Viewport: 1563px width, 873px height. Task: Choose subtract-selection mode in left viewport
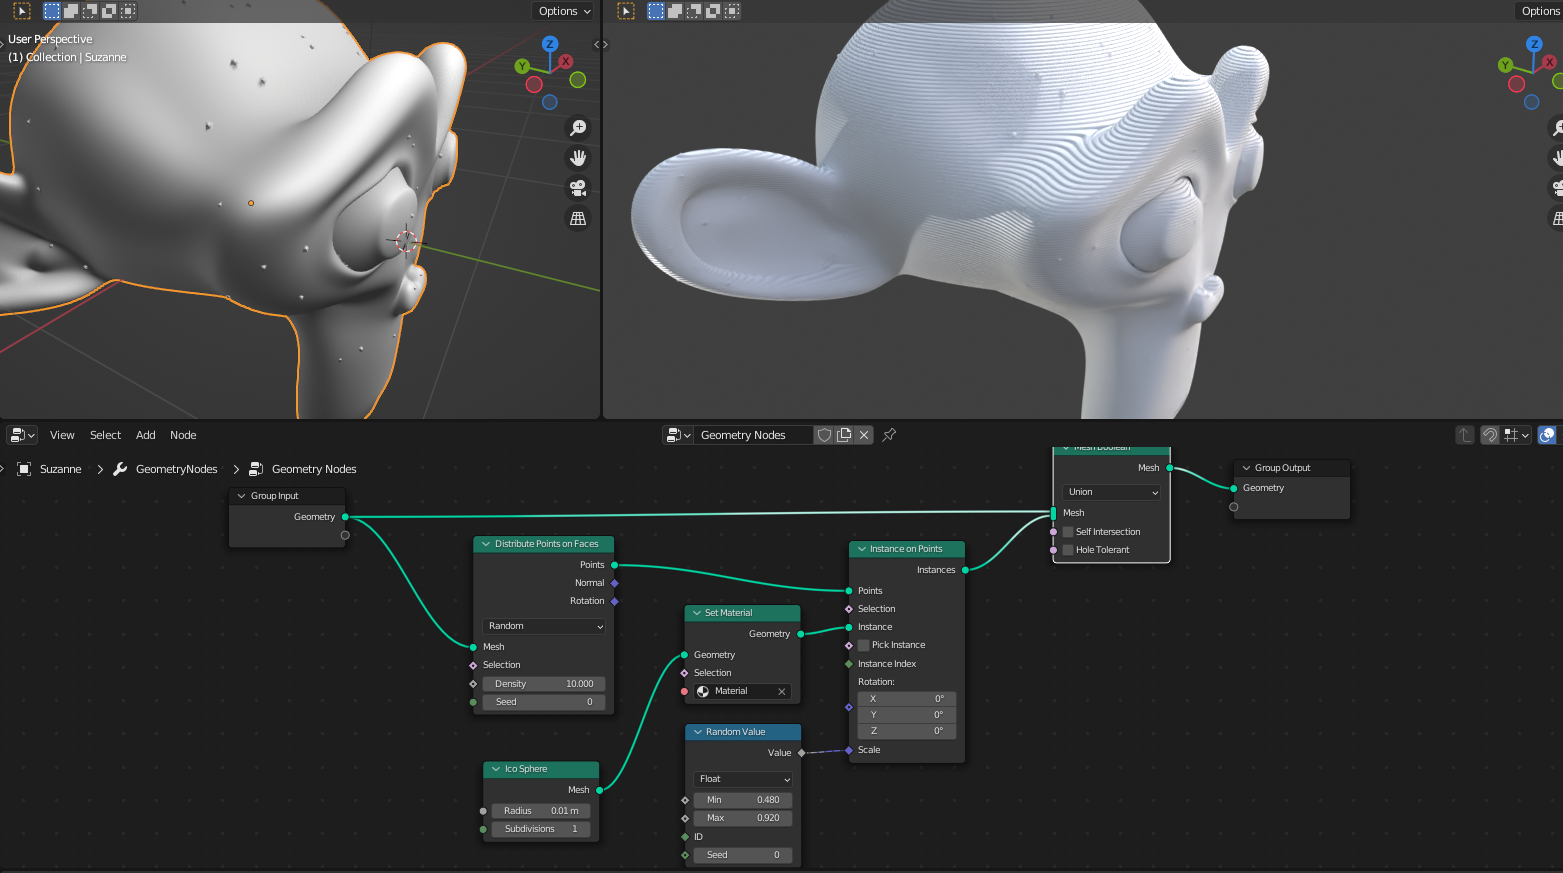click(x=90, y=11)
